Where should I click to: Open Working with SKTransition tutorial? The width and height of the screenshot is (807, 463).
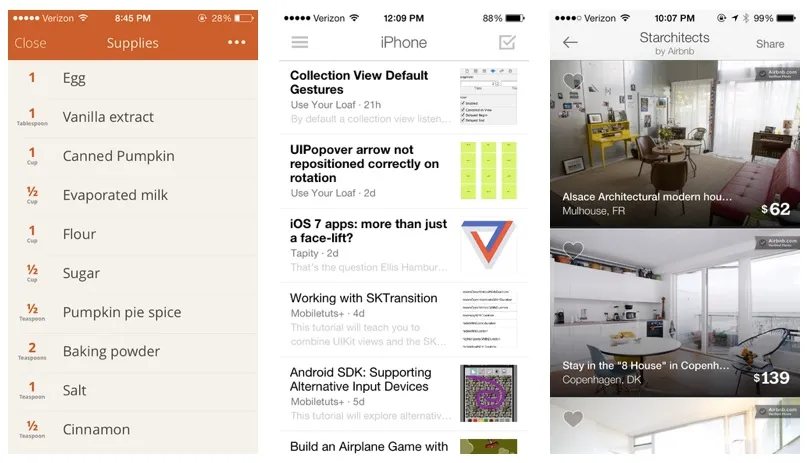click(x=364, y=298)
